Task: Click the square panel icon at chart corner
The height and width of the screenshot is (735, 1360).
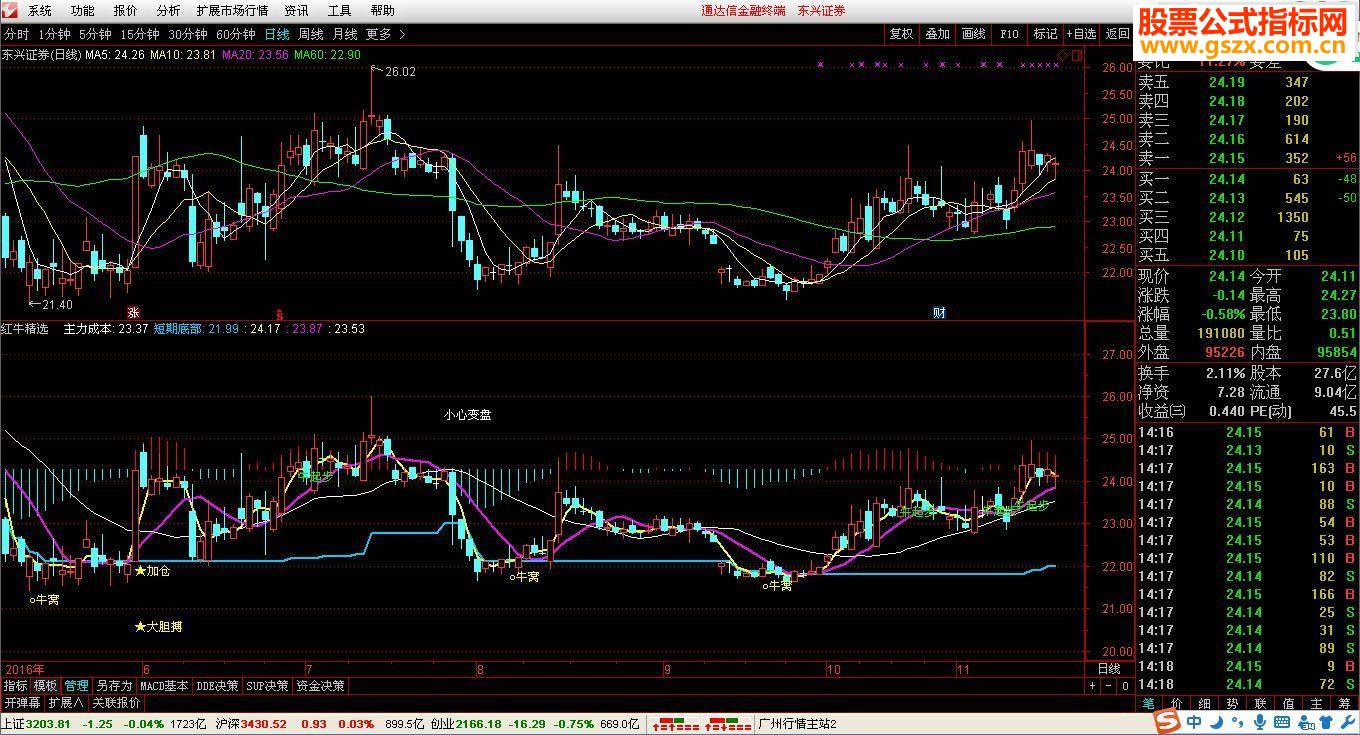Action: click(x=1075, y=54)
